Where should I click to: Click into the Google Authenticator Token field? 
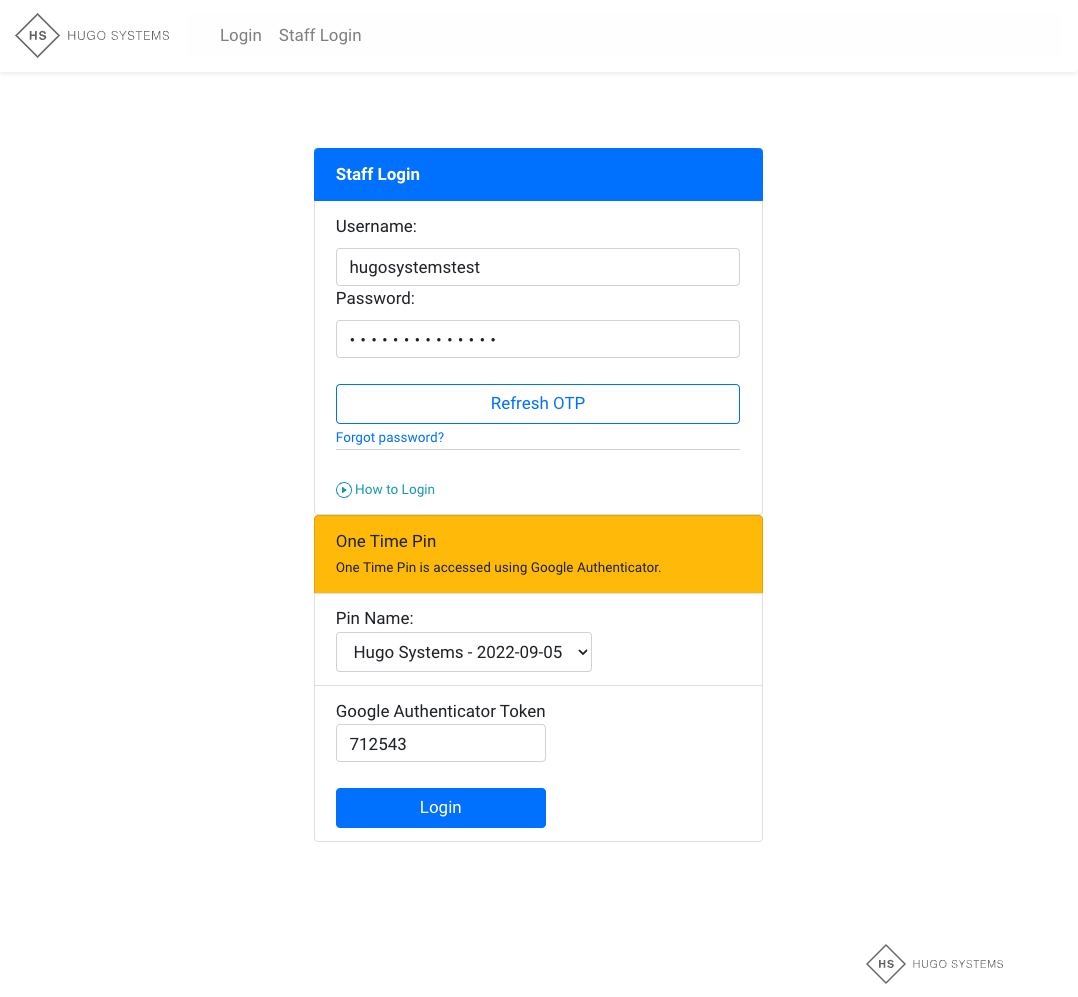440,744
